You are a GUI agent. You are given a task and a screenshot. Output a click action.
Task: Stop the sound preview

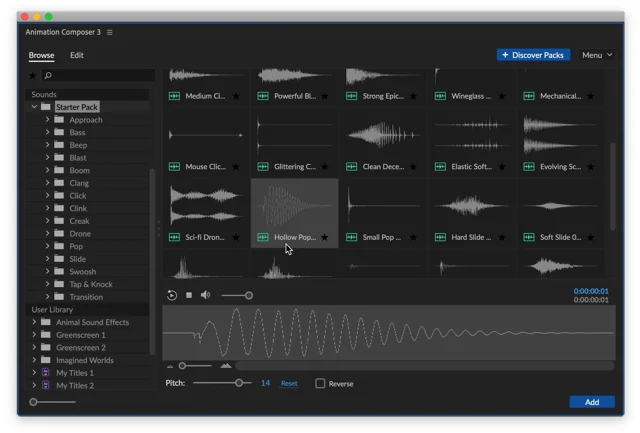[x=189, y=295]
